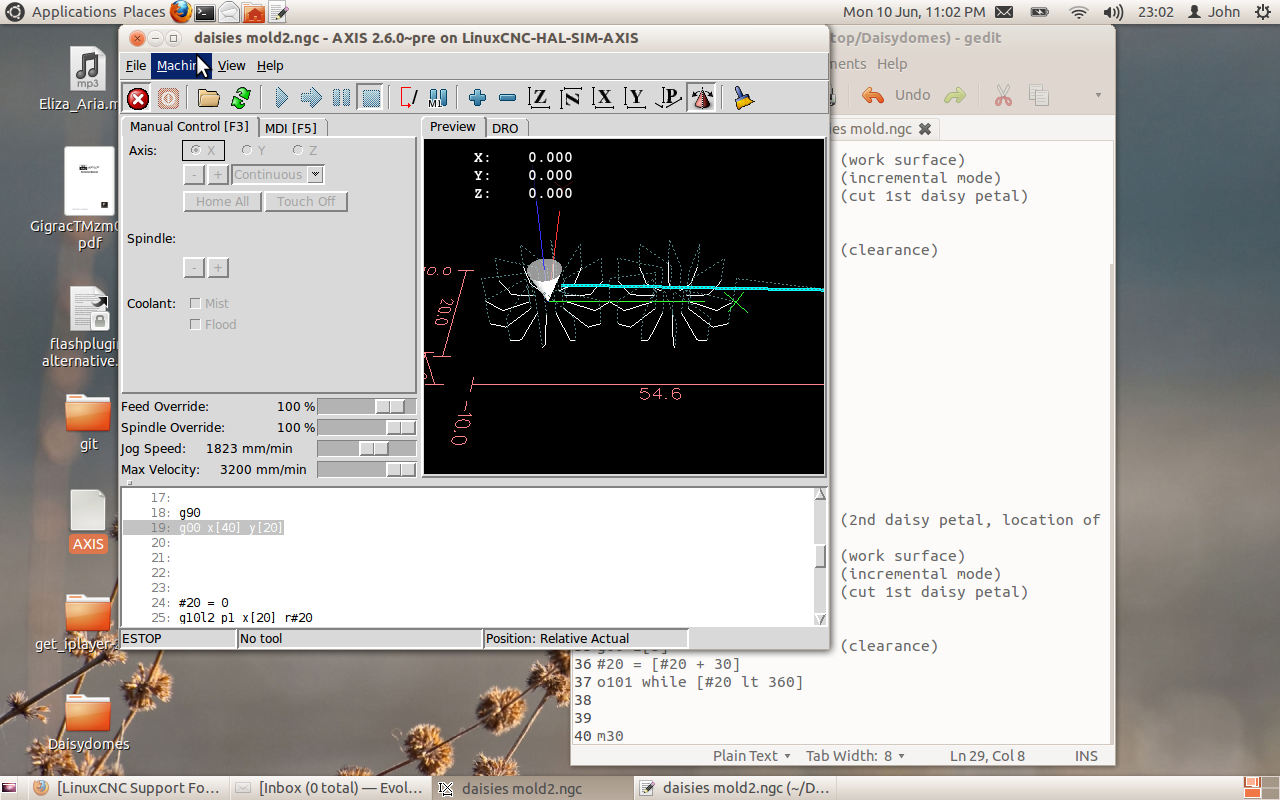Screen dimensions: 1280x800
Task: Run the program with play icon
Action: click(282, 98)
